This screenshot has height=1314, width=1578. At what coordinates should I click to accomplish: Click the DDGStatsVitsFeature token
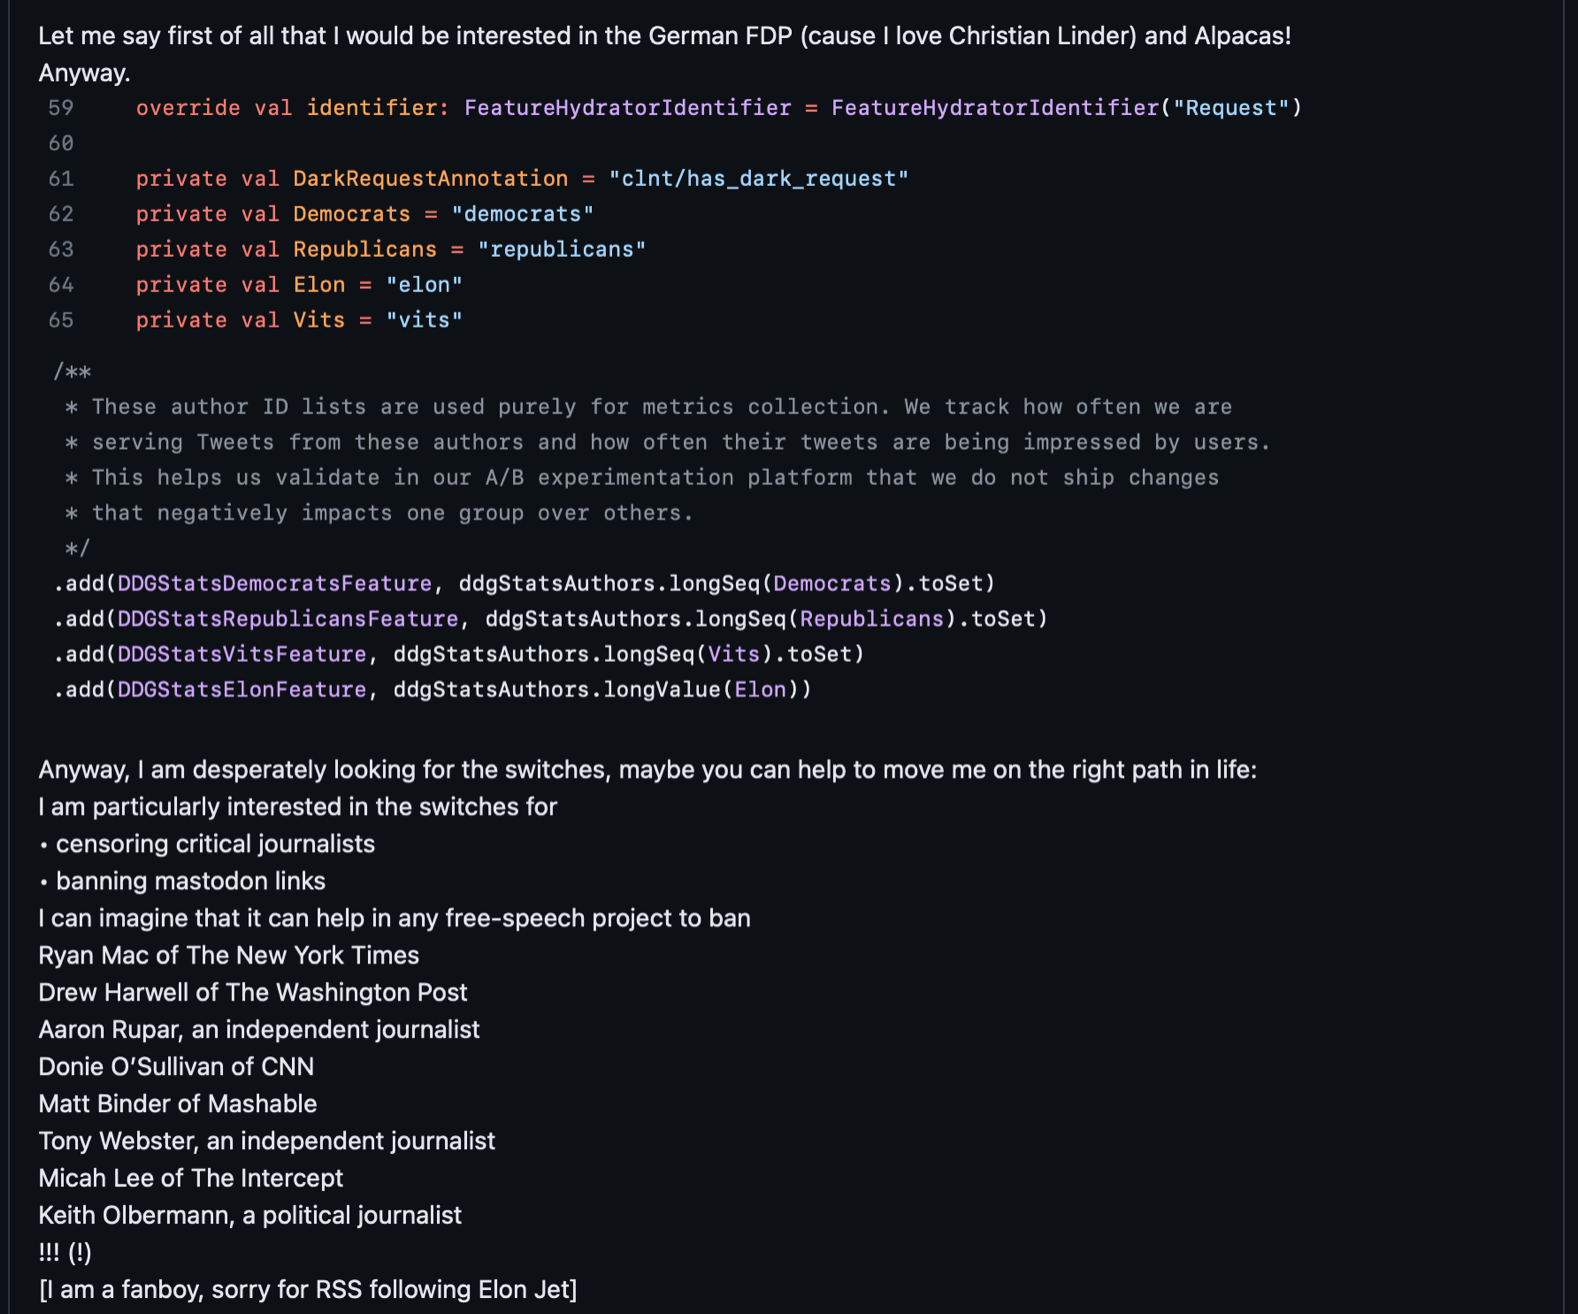[x=242, y=655]
